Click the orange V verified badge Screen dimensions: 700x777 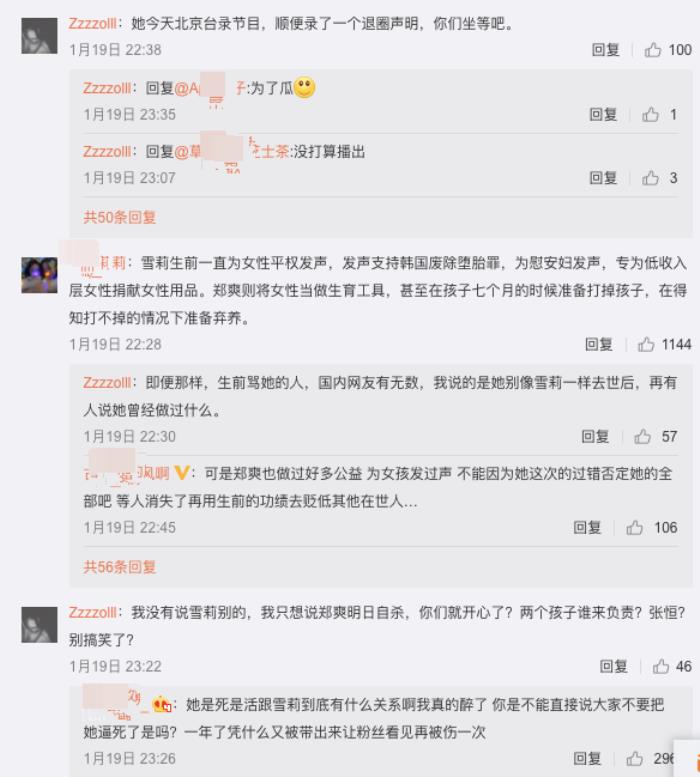pos(182,473)
